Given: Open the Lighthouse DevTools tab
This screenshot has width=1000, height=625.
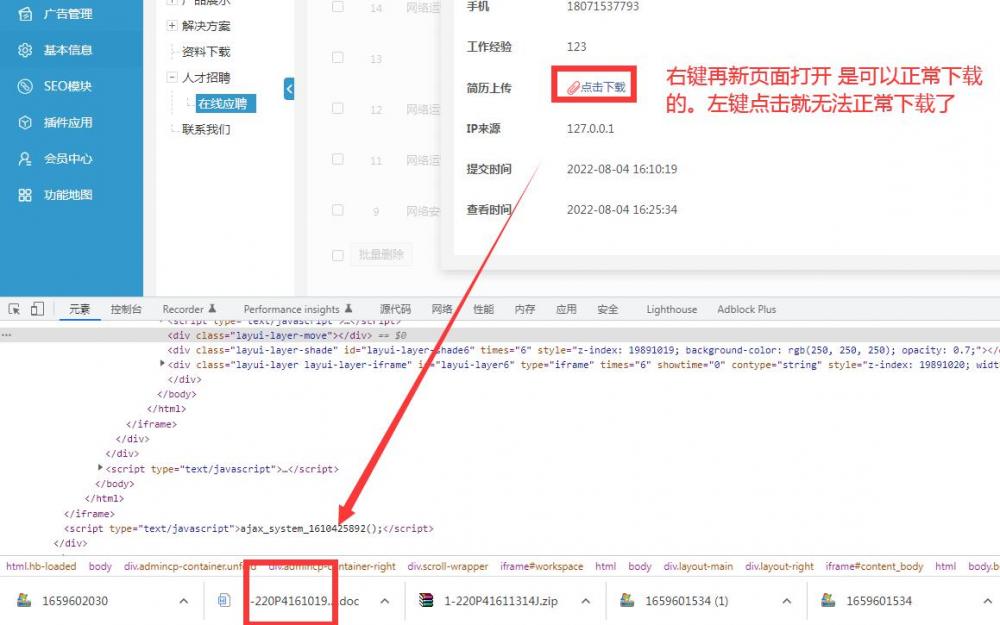Looking at the screenshot, I should coord(672,309).
